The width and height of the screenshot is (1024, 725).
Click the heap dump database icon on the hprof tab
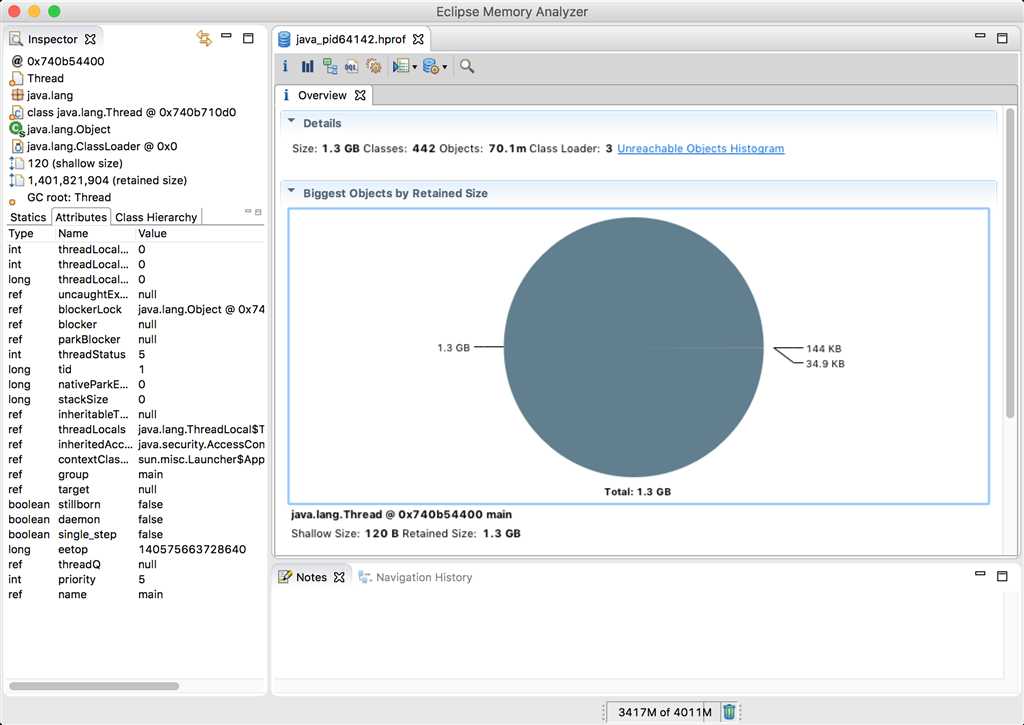coord(284,39)
